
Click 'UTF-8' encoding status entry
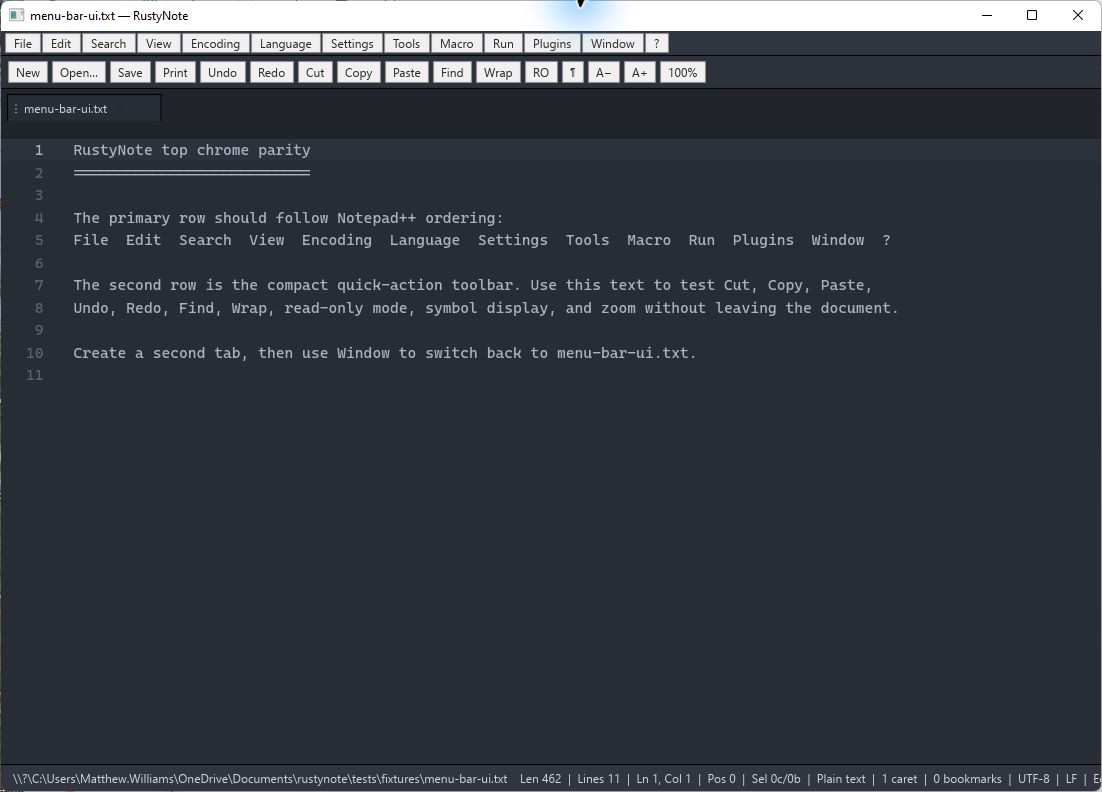point(1033,779)
